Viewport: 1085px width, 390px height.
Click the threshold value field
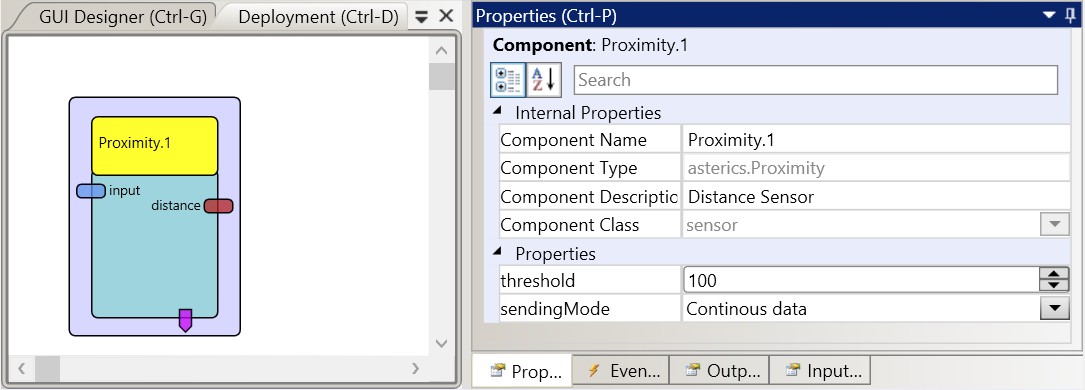pos(861,281)
